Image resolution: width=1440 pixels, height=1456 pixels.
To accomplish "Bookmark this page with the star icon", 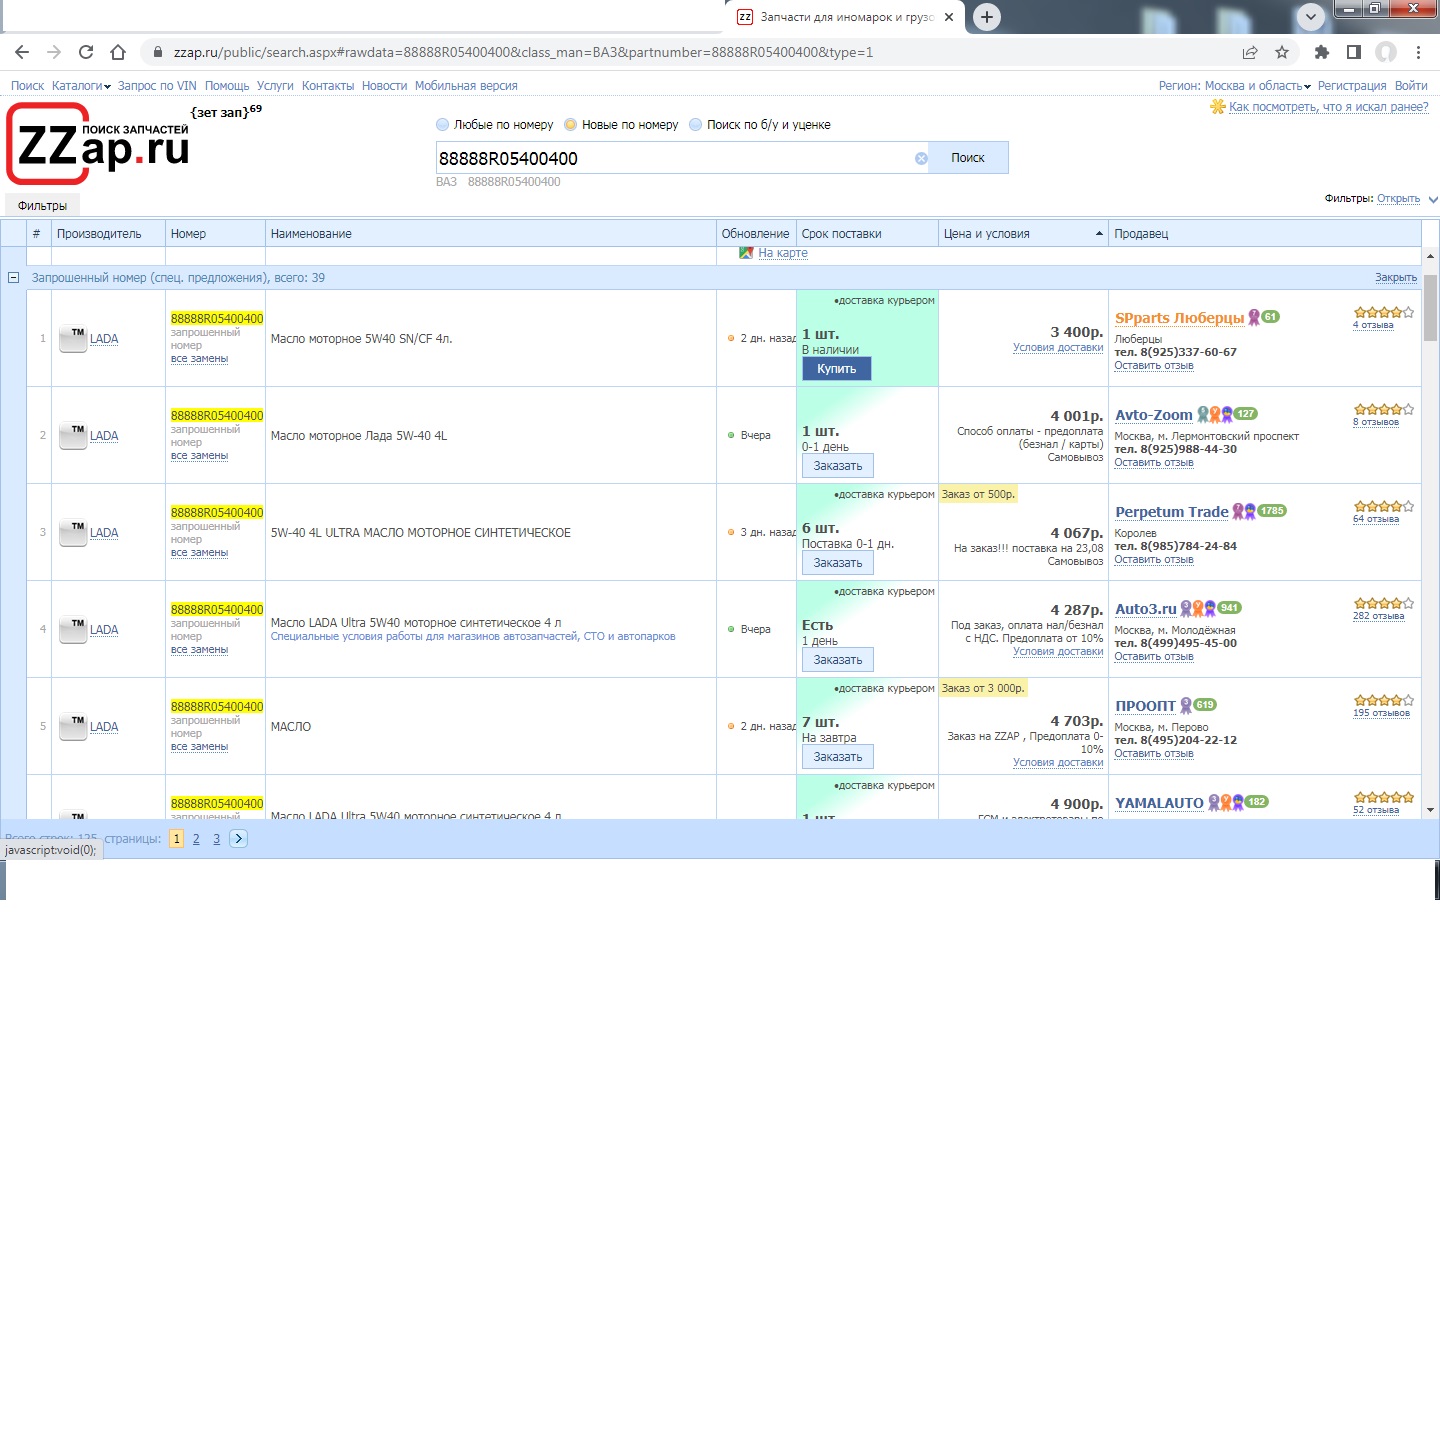I will (1282, 52).
